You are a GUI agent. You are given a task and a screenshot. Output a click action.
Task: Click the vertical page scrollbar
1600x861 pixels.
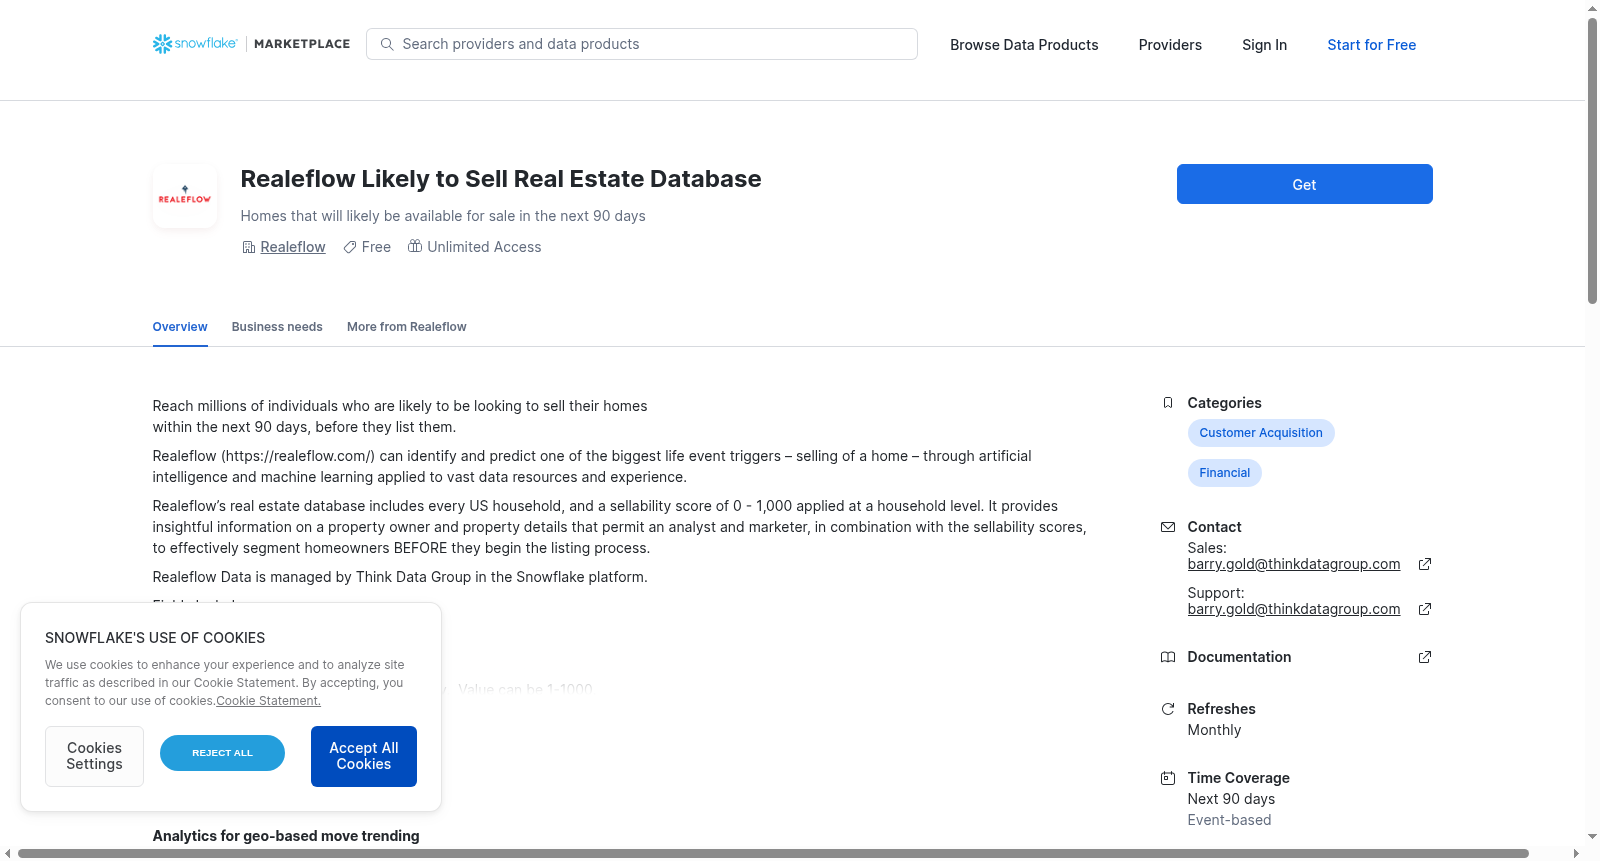pos(1593,160)
